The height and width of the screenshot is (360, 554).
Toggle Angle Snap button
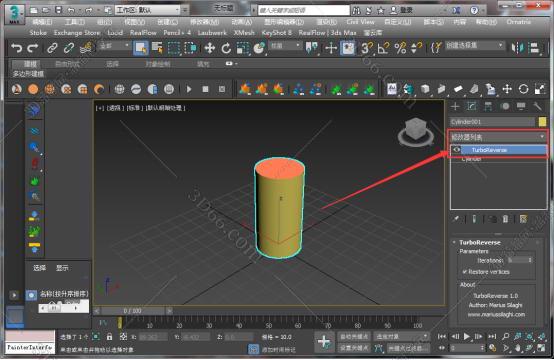coord(383,48)
